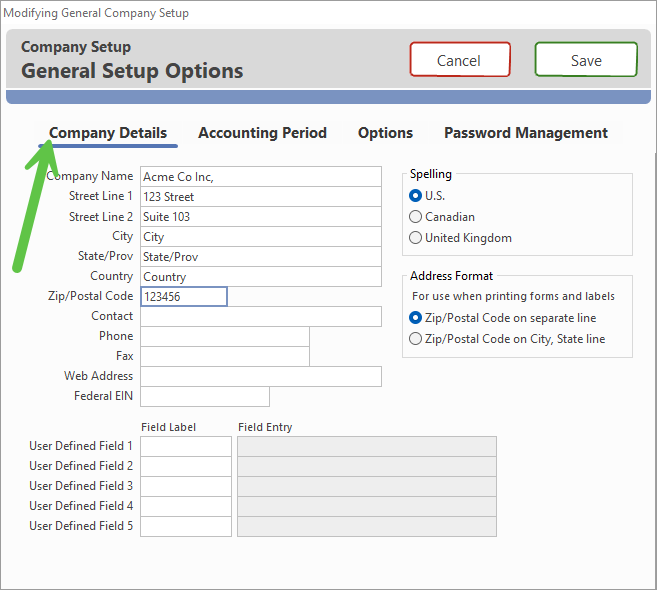Click User Defined Field 4 label box
The height and width of the screenshot is (590, 657).
pyautogui.click(x=186, y=506)
